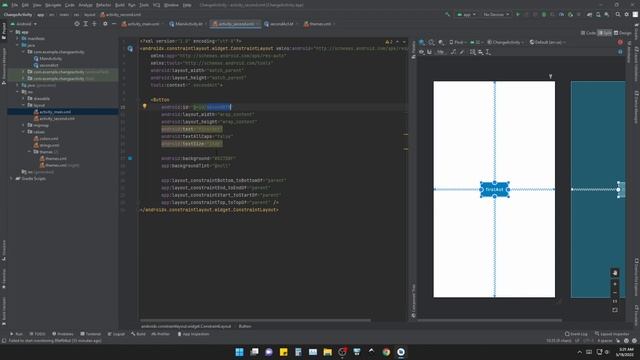
Task: Open the ChangeActivity theme dropdown
Action: [506, 42]
